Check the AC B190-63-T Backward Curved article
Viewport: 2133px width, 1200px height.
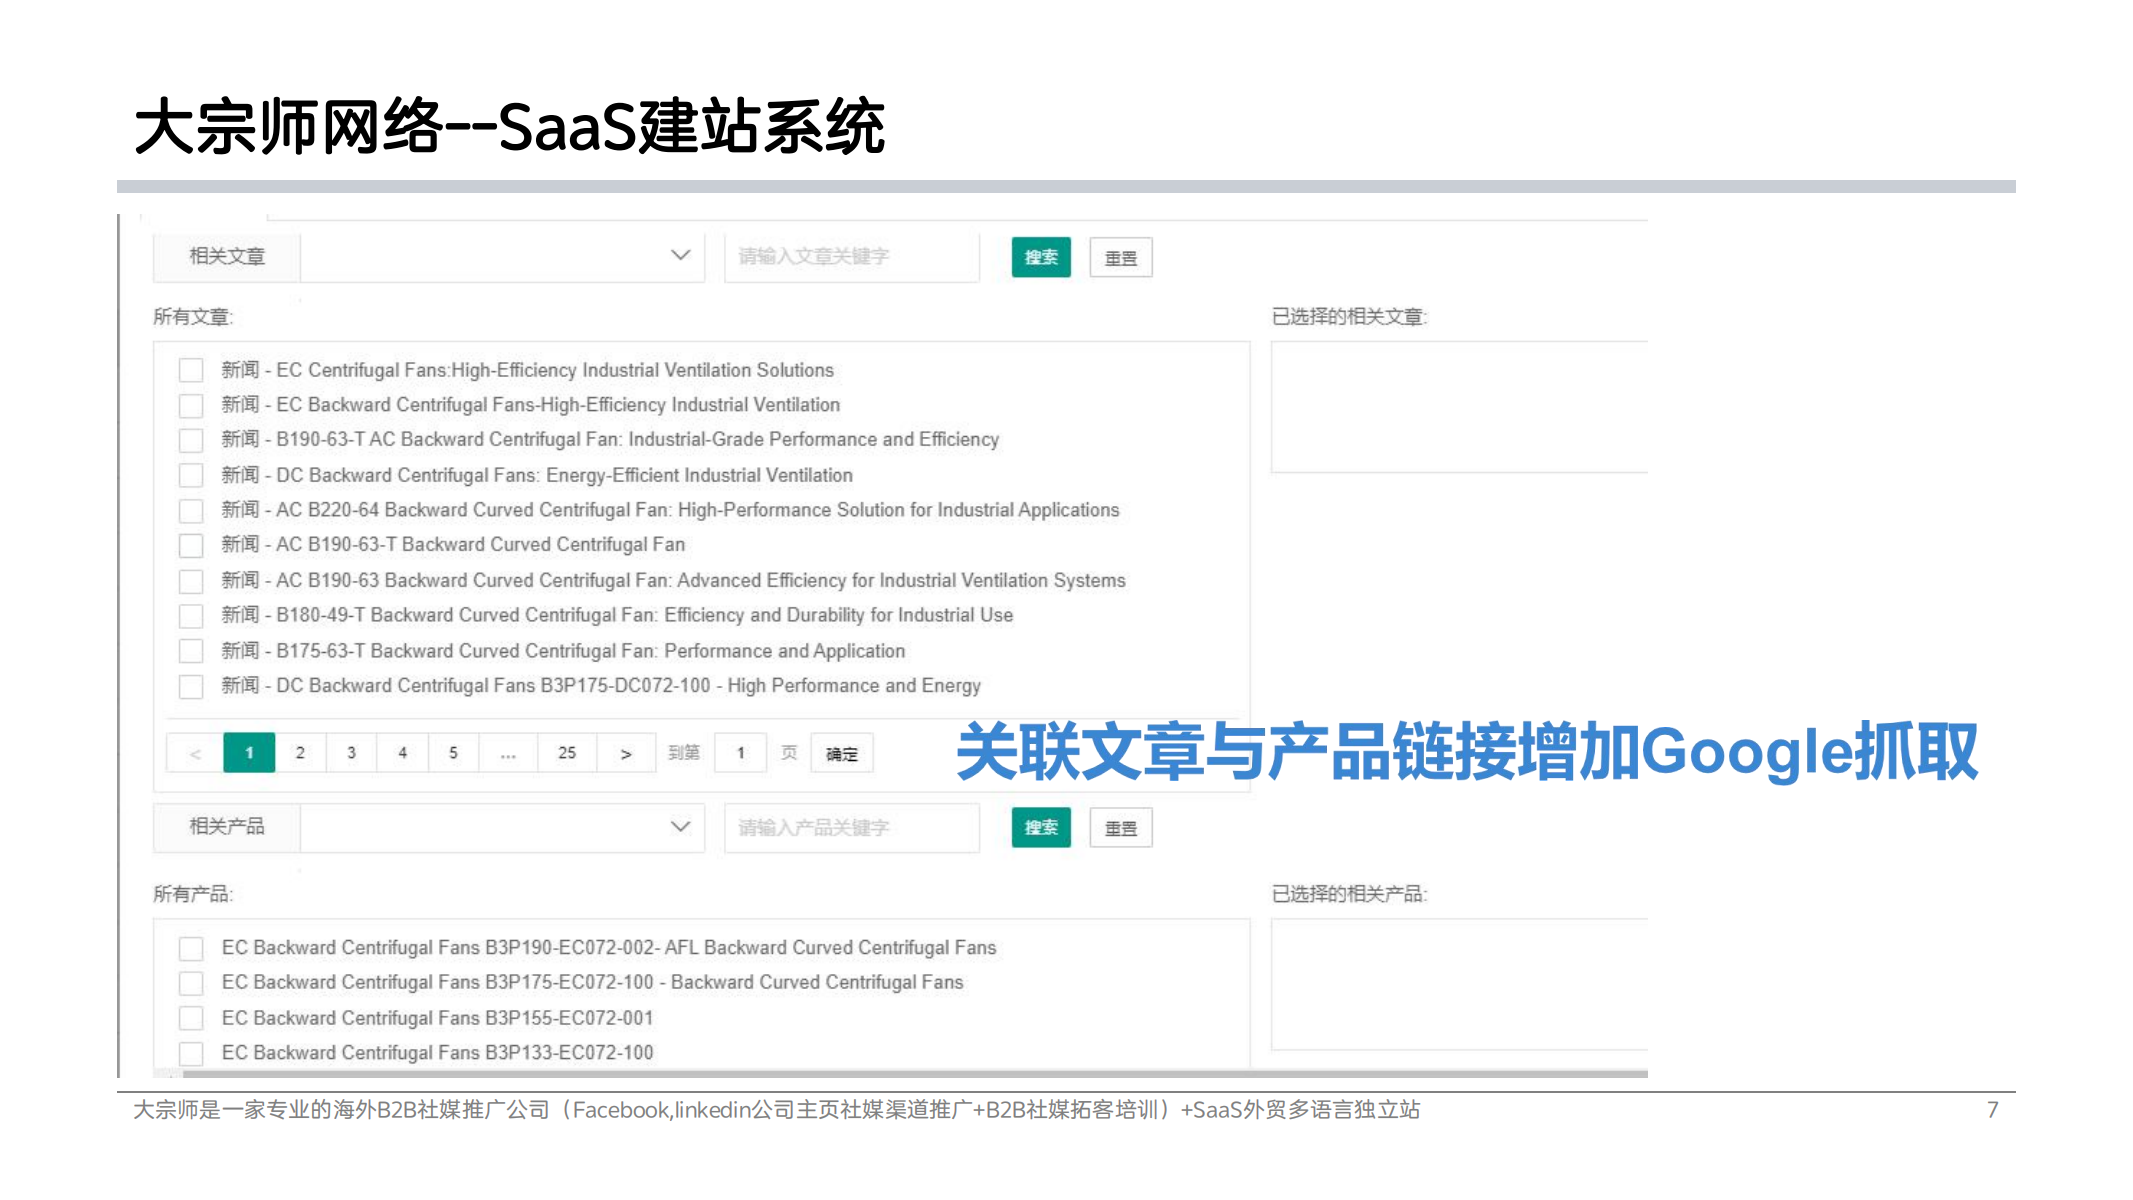pos(191,545)
